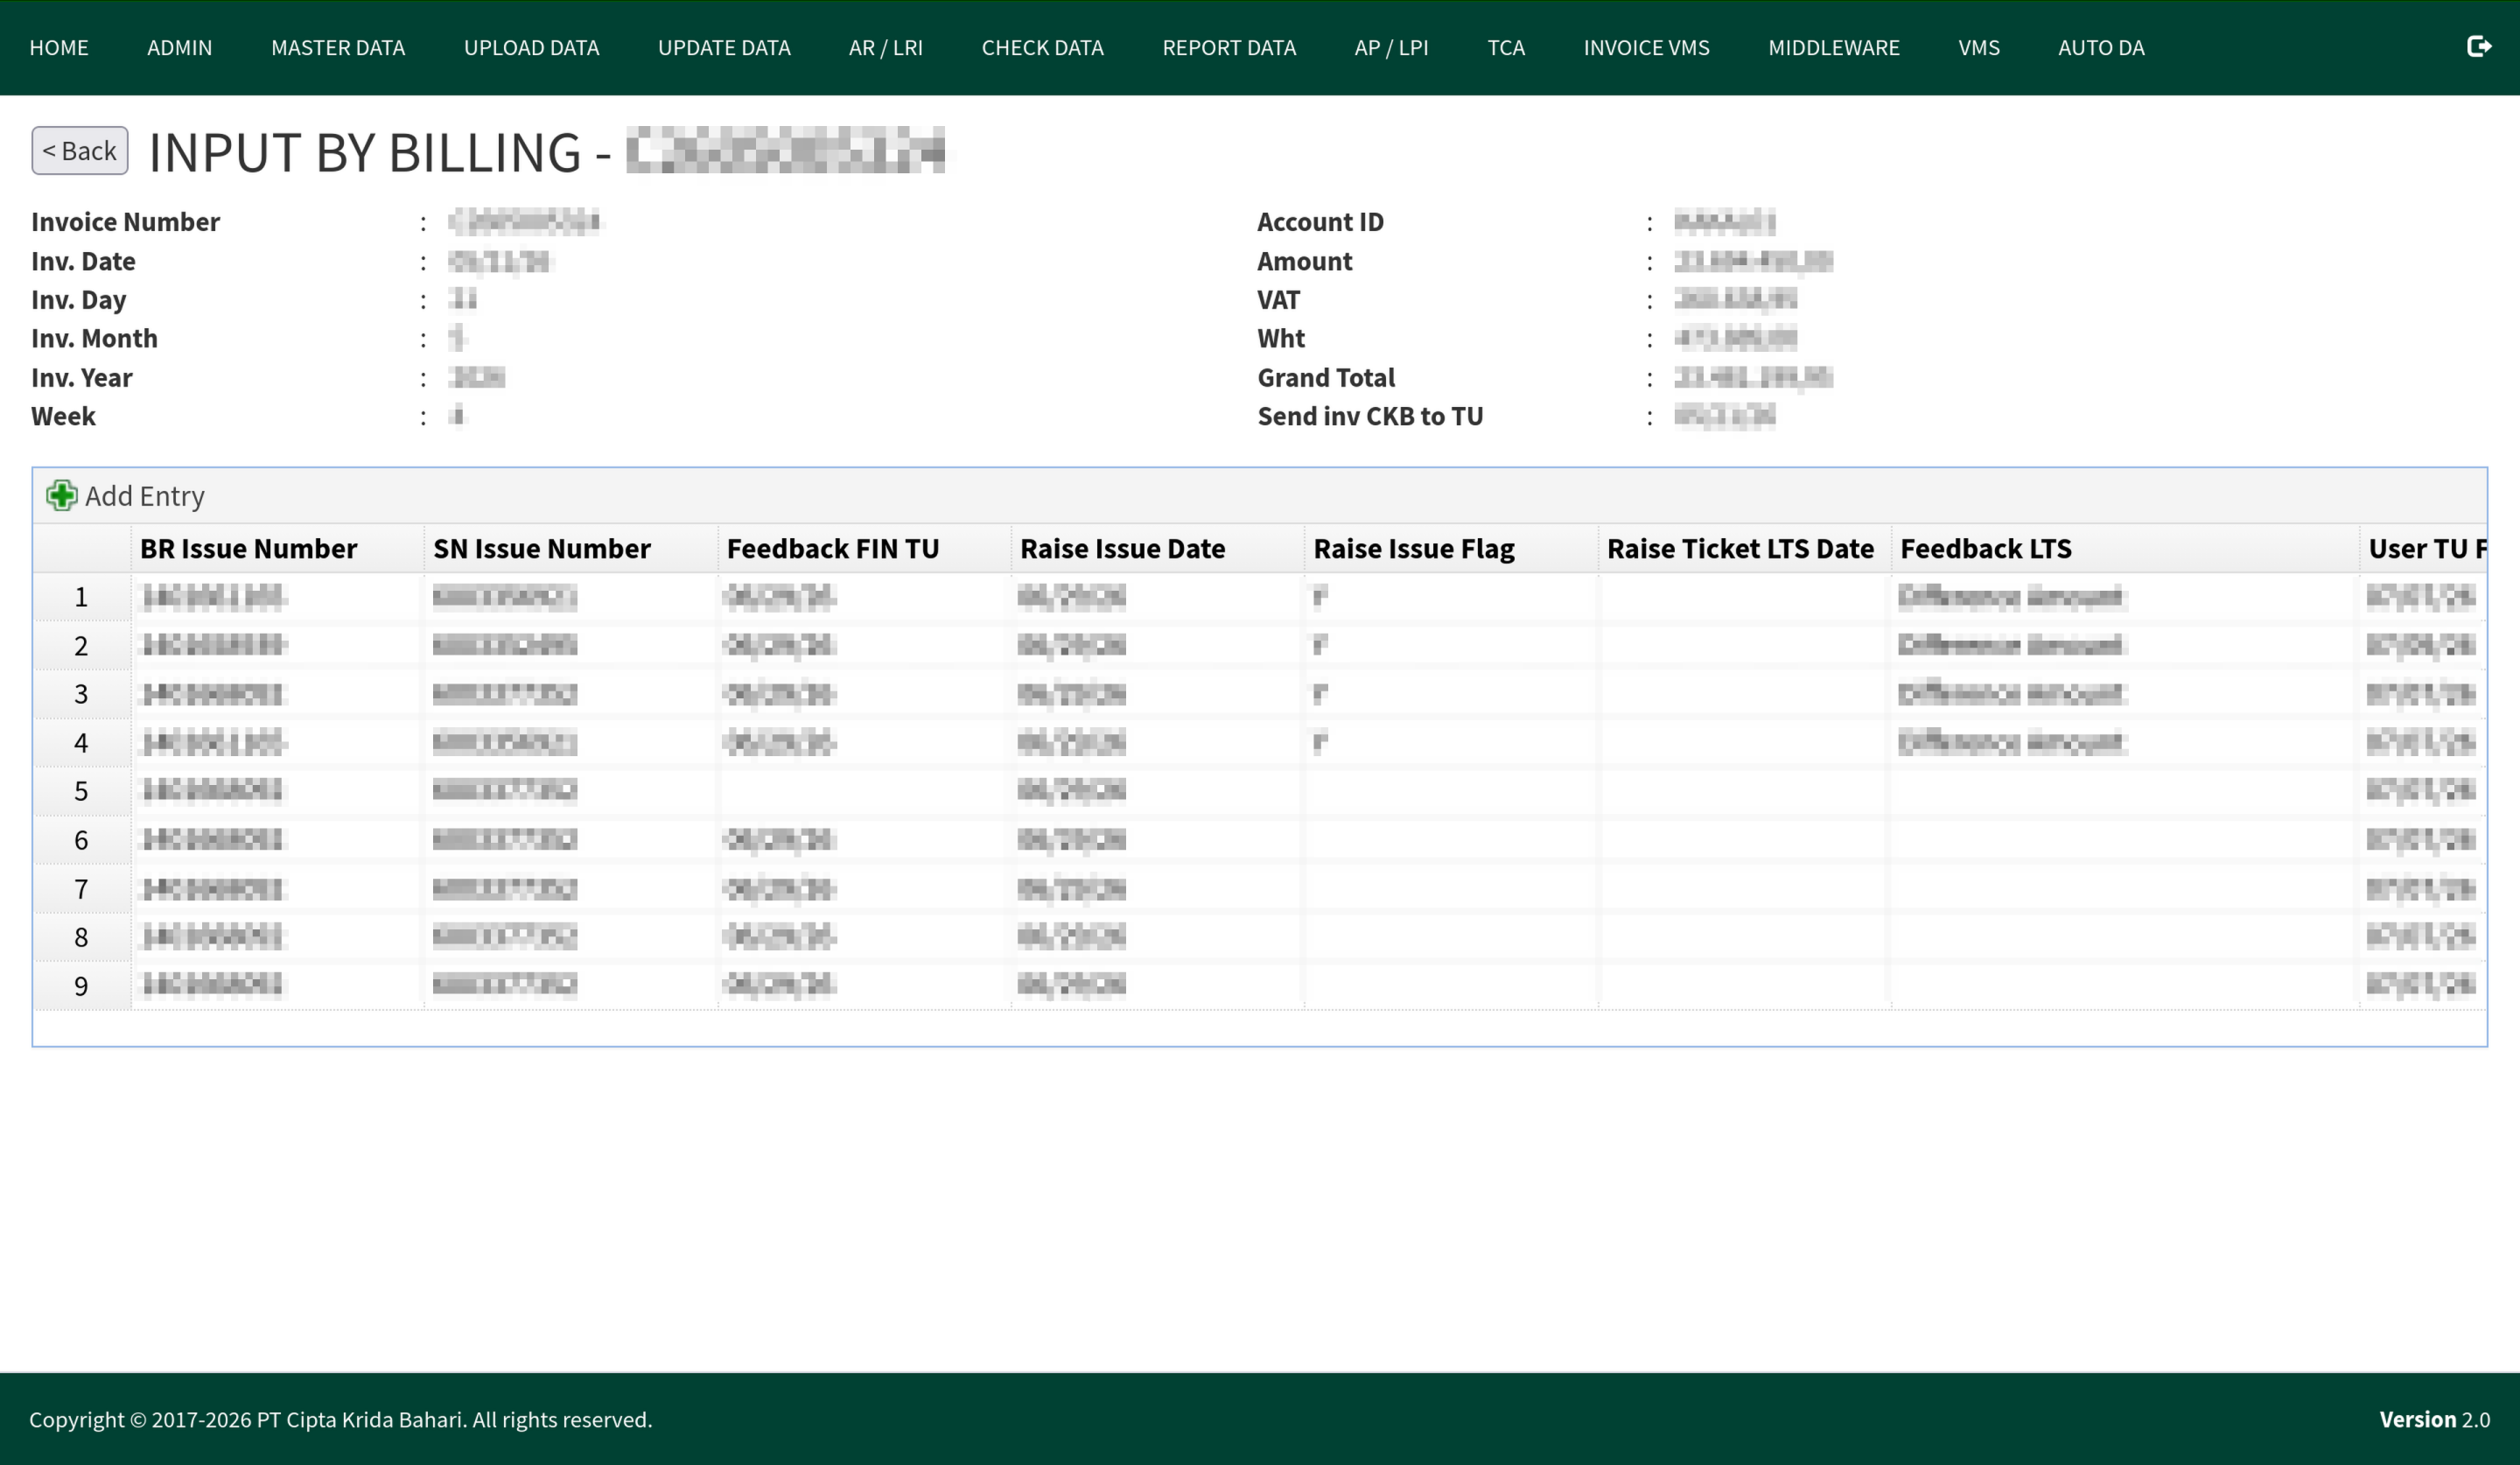Image resolution: width=2520 pixels, height=1465 pixels.
Task: Select row number 4 in the grid
Action: point(81,743)
